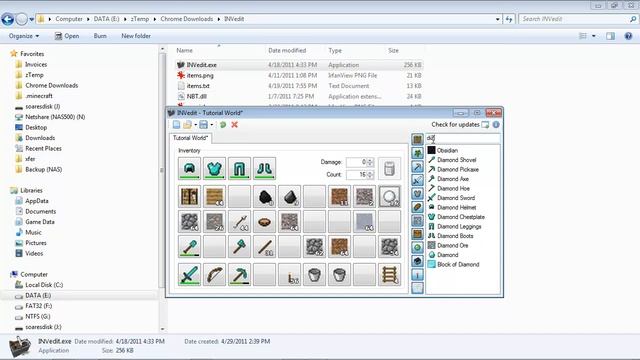The width and height of the screenshot is (640, 360).
Task: Select the diamond shovel inventory slot
Action: tap(189, 247)
